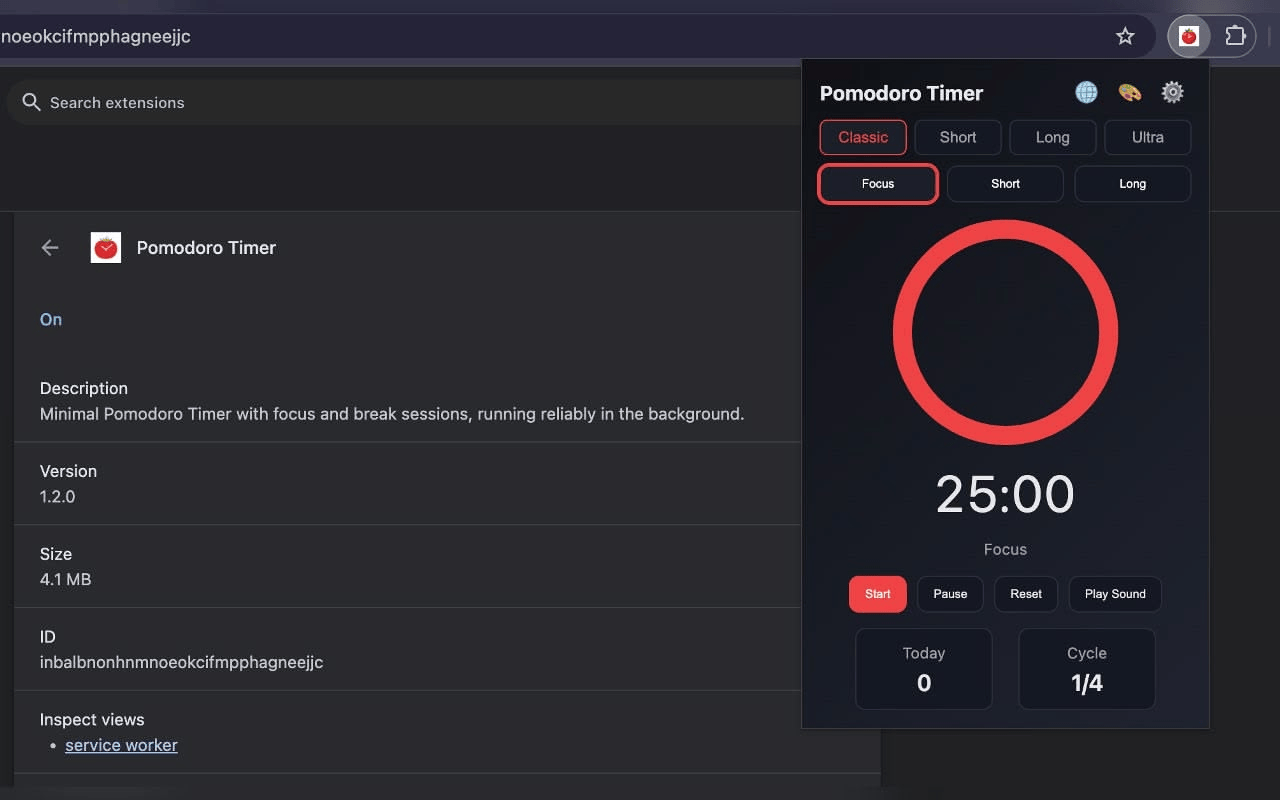
Task: Switch to Short break mode in second row
Action: pos(1005,184)
